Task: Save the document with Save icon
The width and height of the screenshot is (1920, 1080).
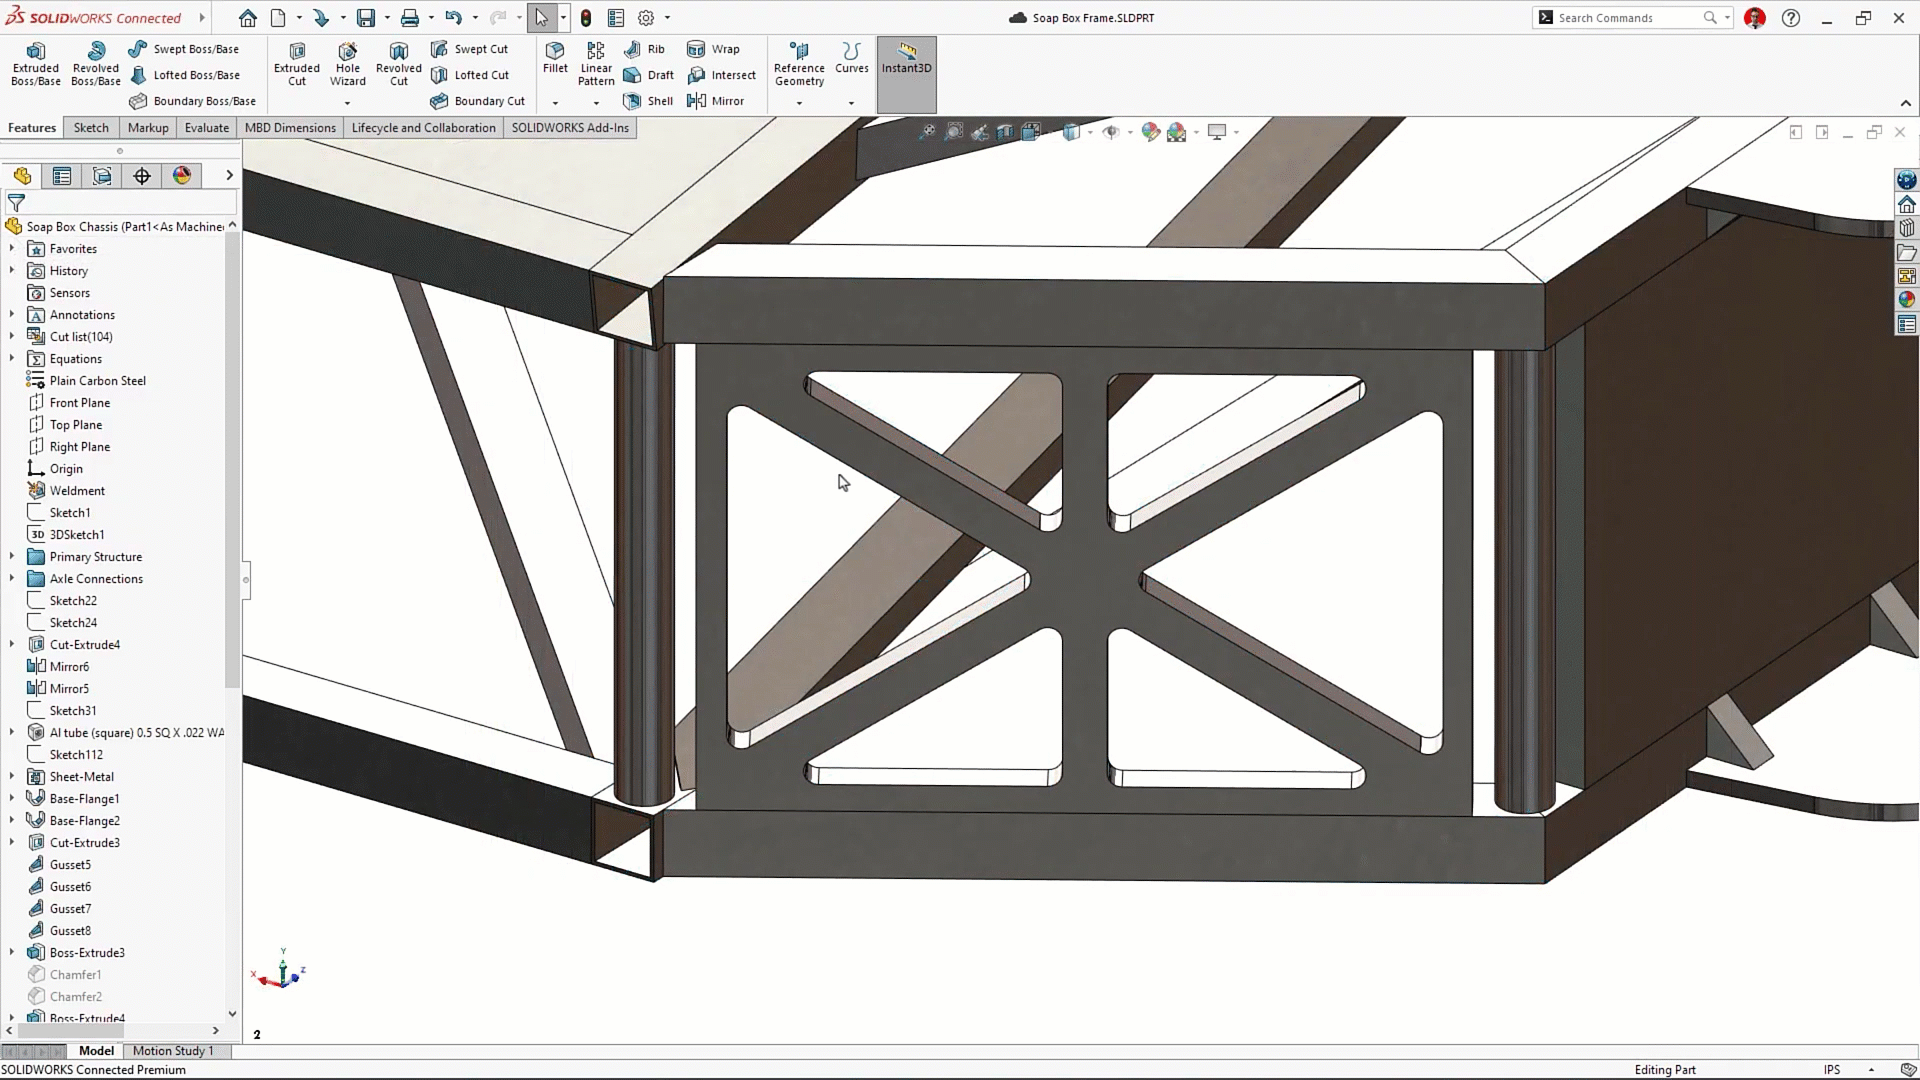Action: click(x=366, y=18)
